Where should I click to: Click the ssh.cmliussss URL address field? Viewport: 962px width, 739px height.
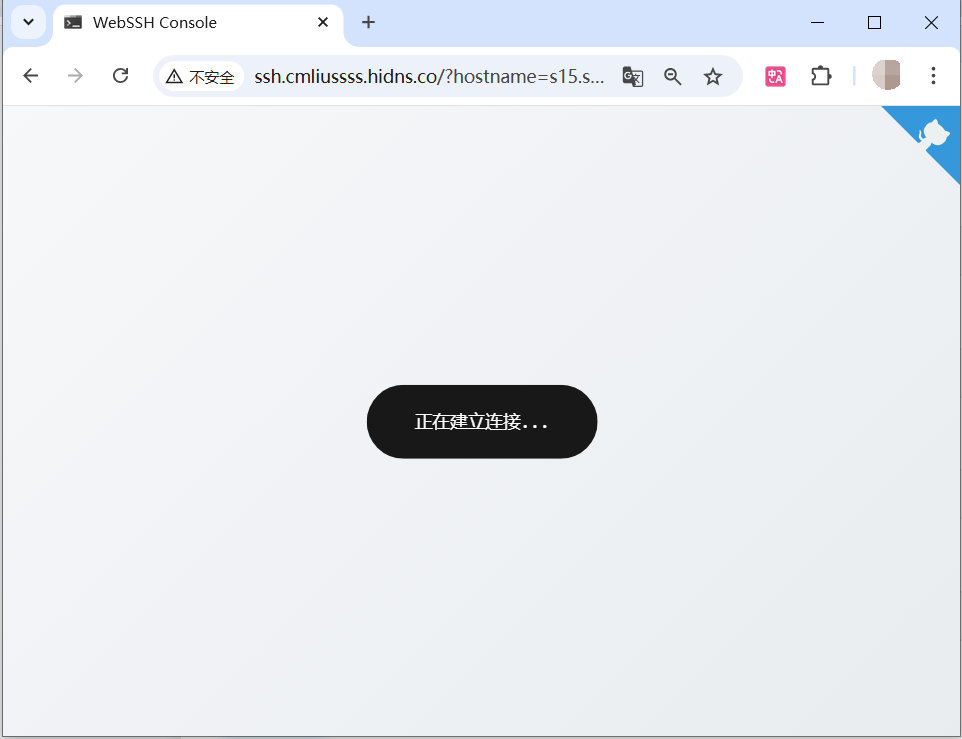428,77
